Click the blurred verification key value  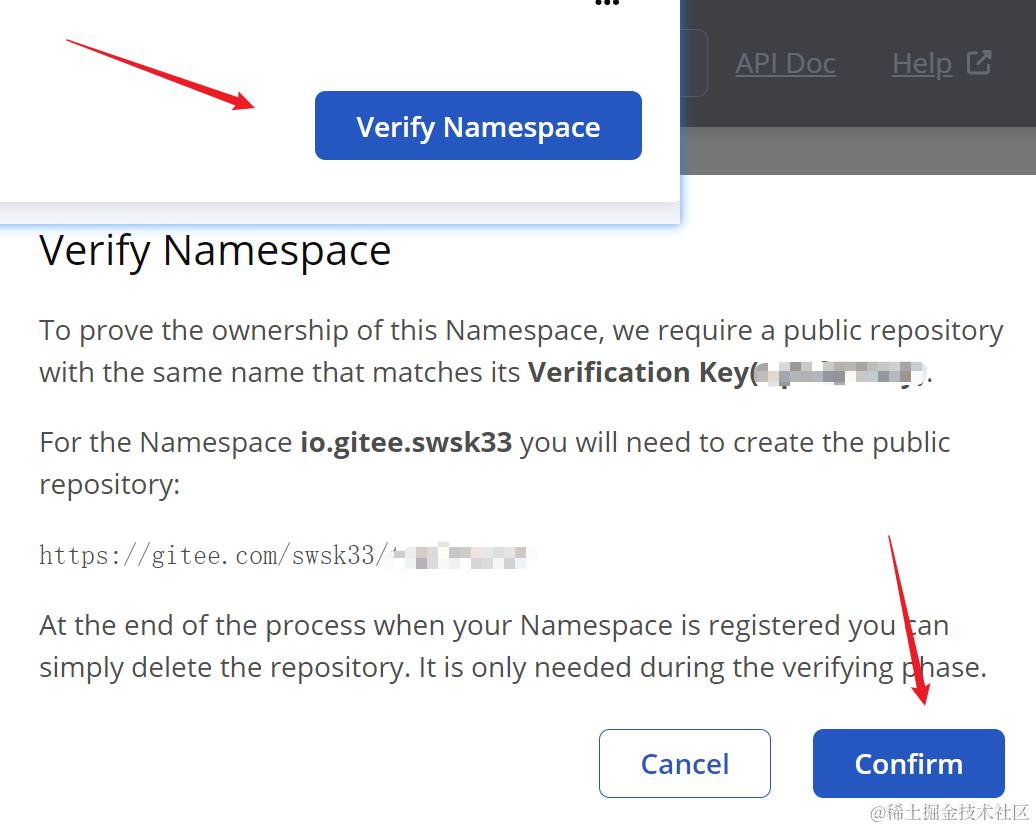coord(840,373)
